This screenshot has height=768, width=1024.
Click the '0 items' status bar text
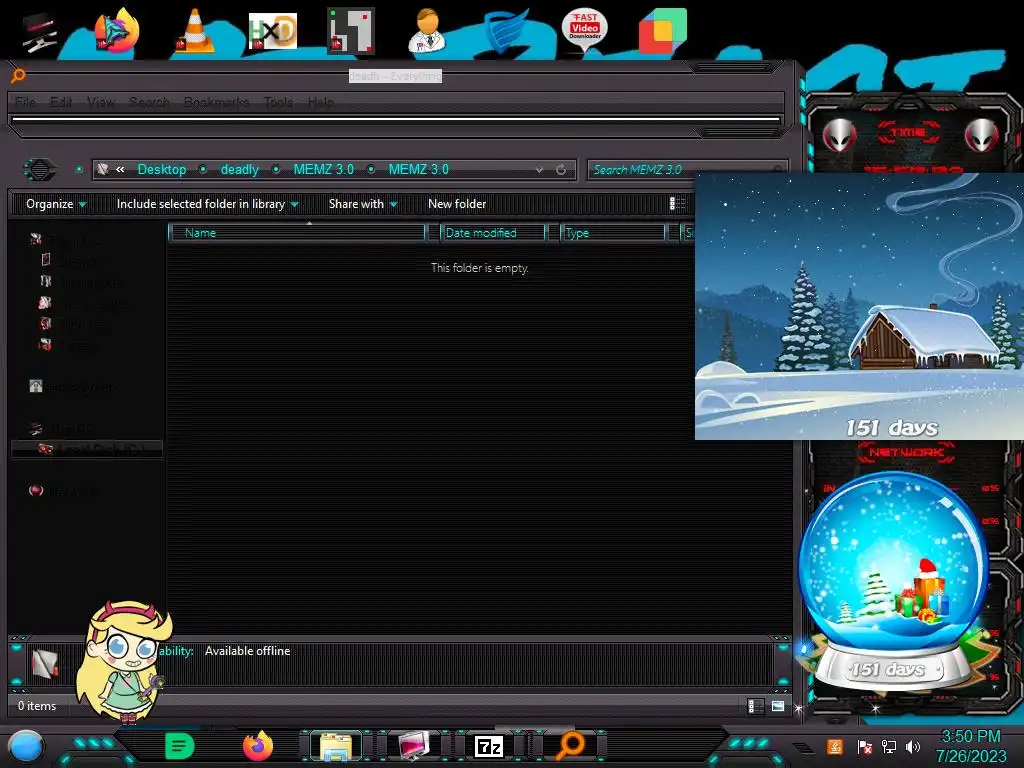coord(37,706)
